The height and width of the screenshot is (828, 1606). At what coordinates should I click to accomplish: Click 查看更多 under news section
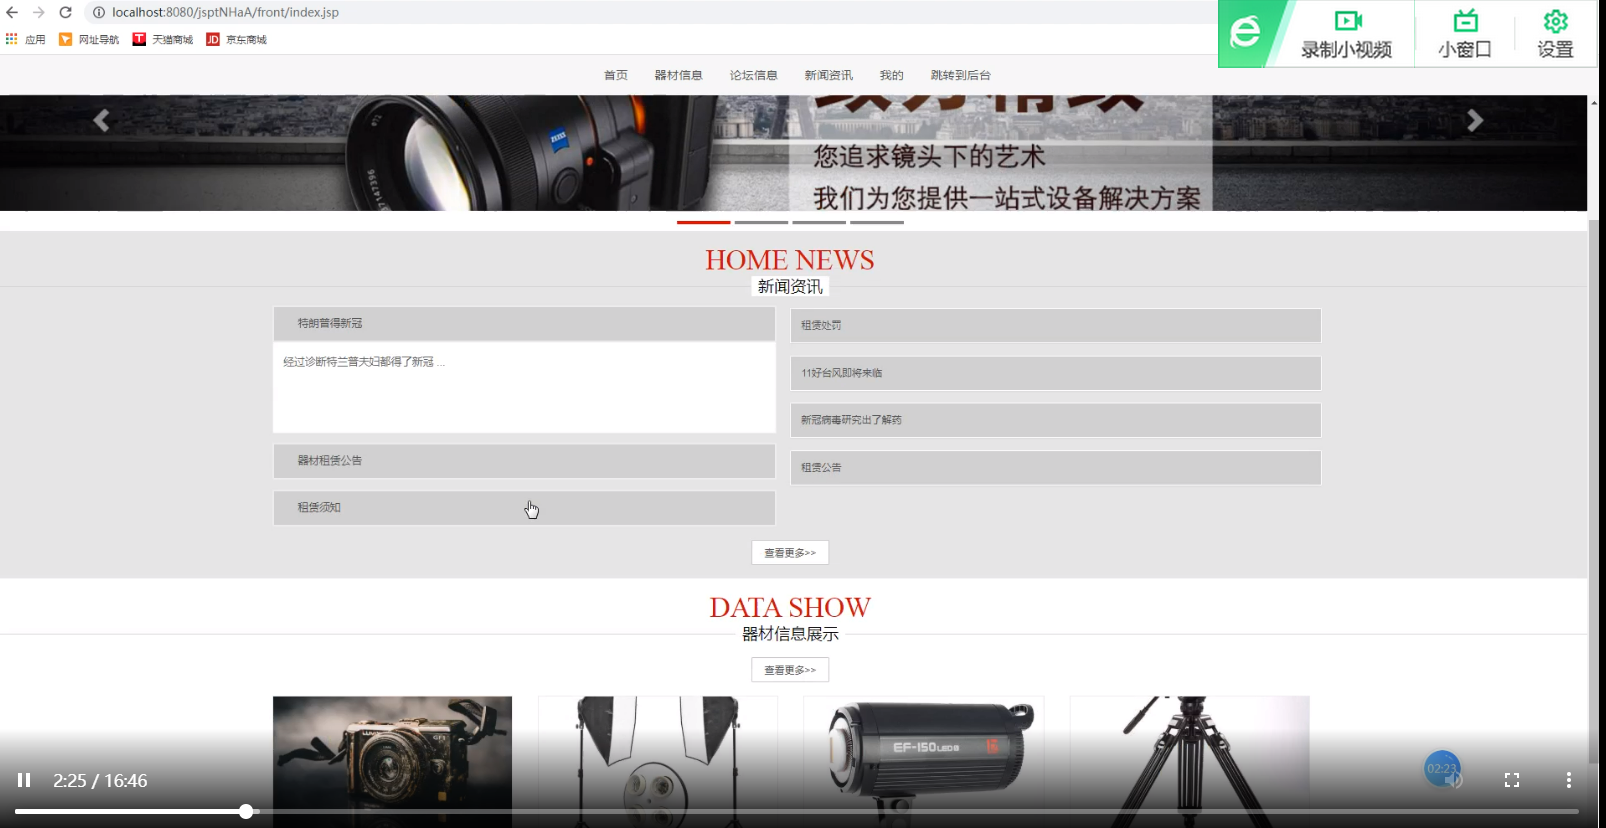point(790,553)
